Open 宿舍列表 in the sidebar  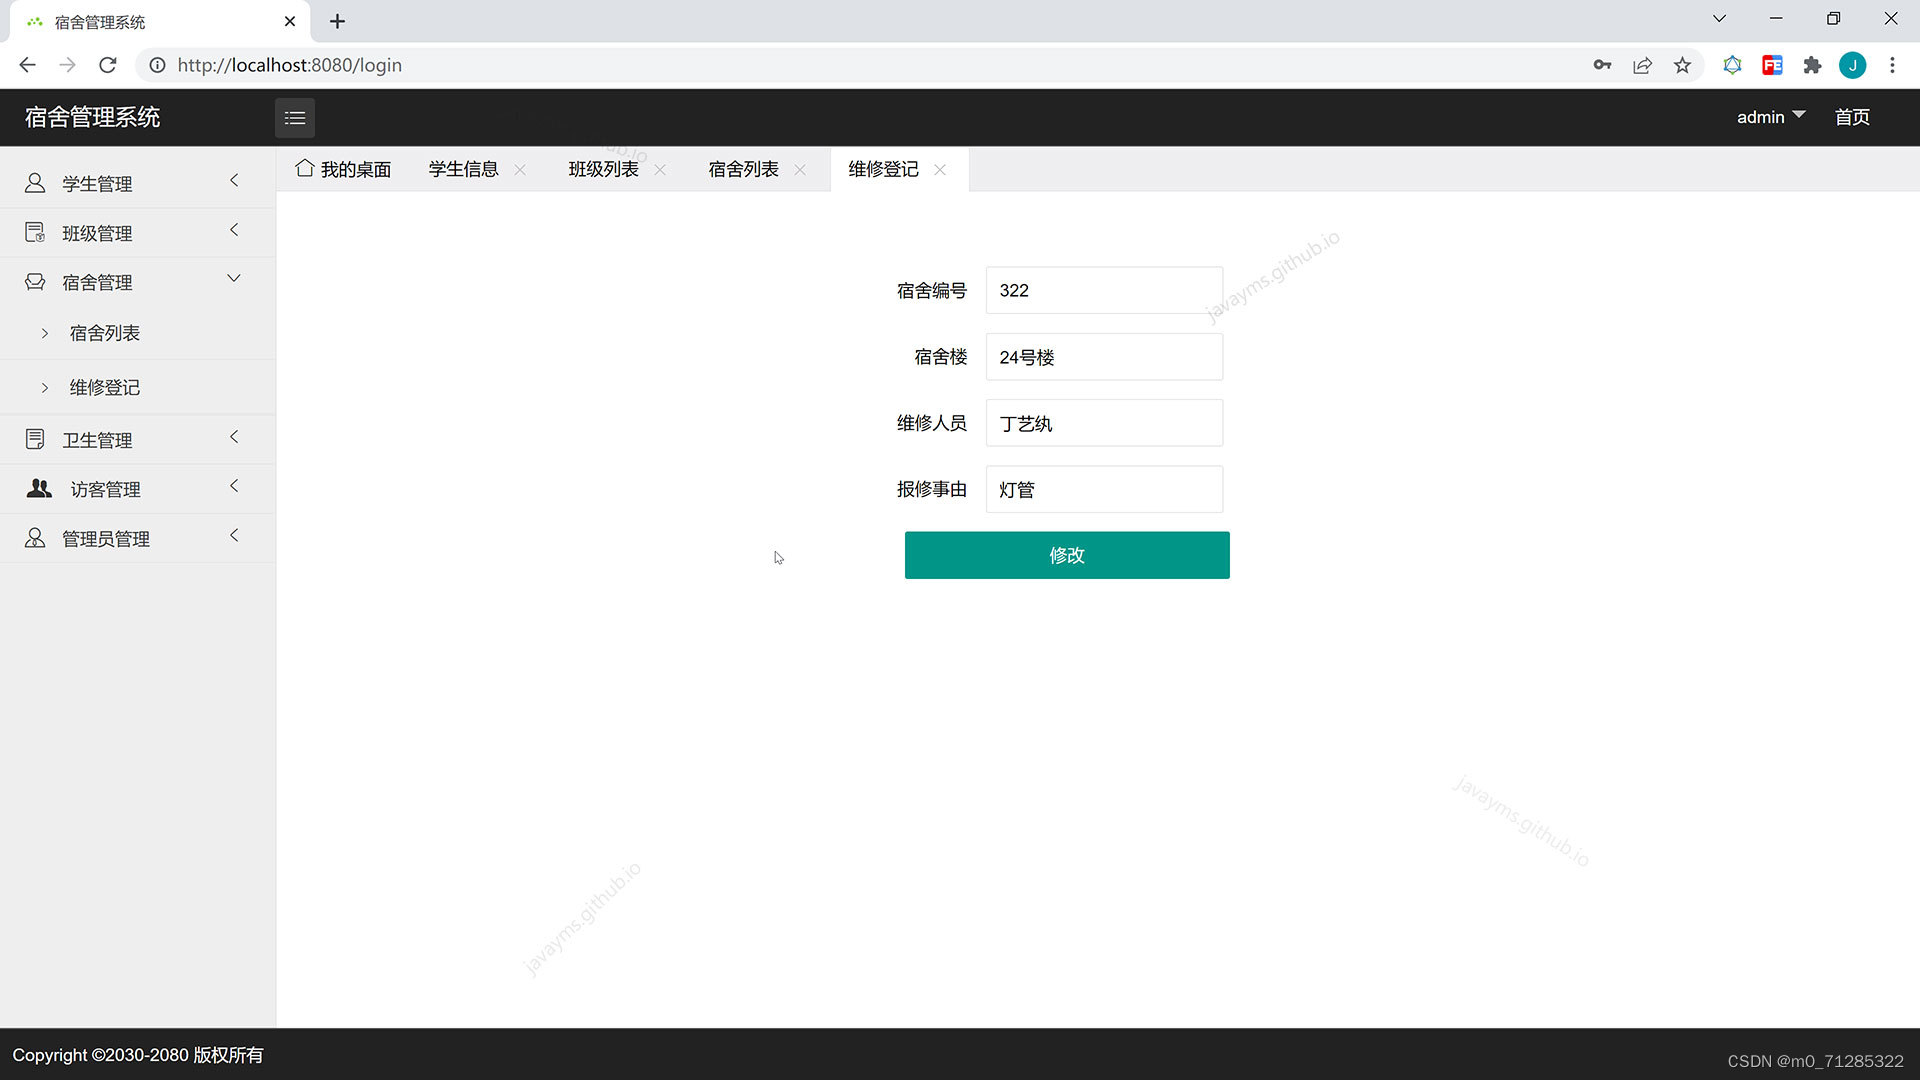click(x=105, y=333)
